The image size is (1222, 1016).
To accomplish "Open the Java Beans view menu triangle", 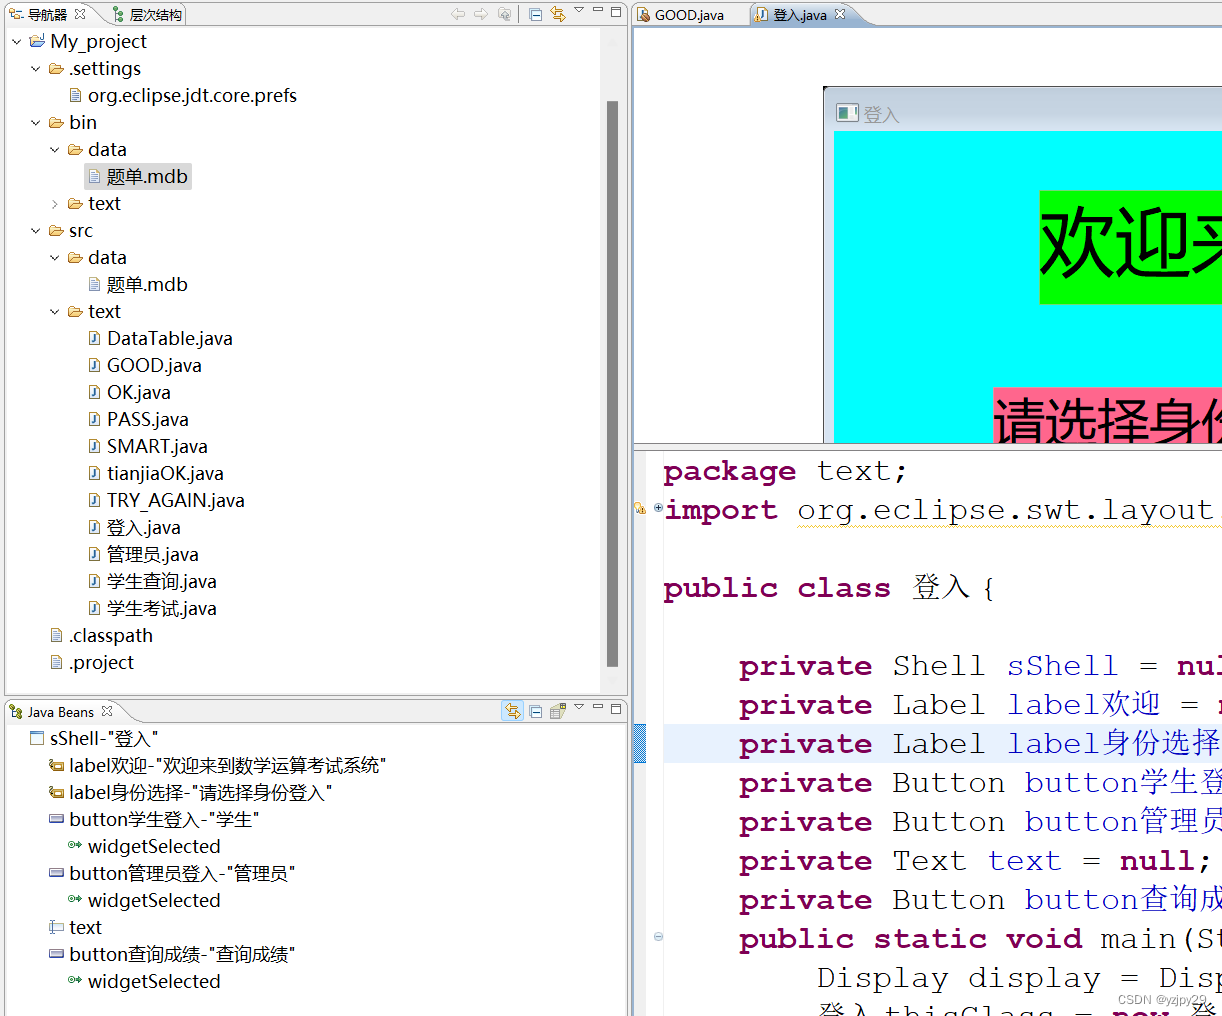I will [579, 710].
